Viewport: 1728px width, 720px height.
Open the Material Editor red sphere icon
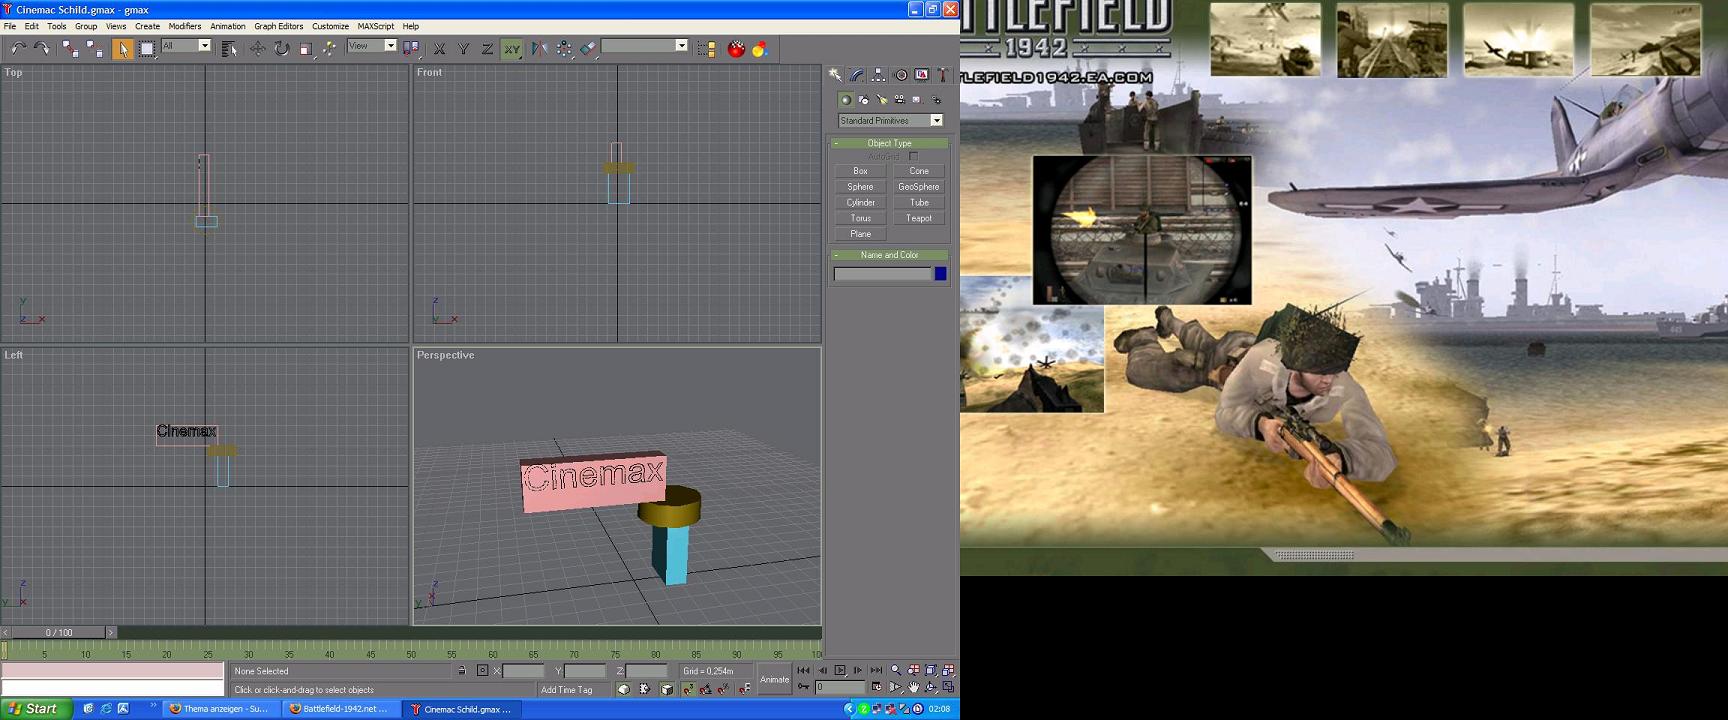tap(736, 48)
